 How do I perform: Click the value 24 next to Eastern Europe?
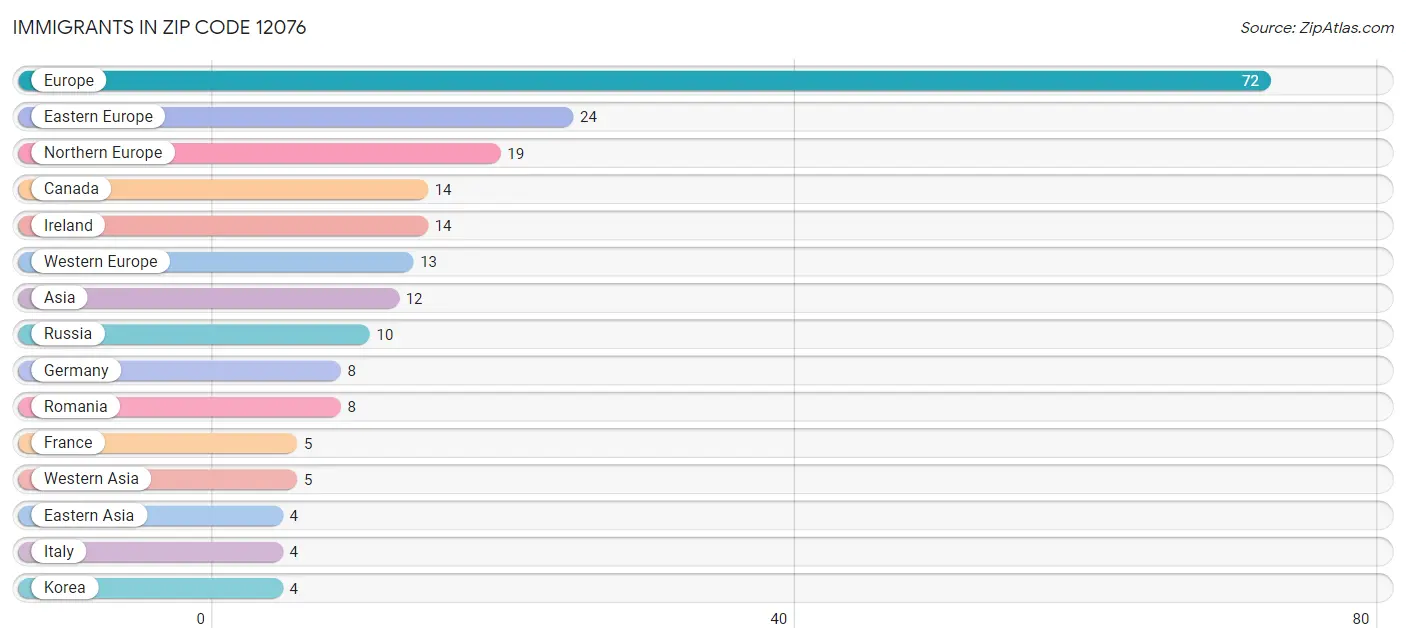coord(588,117)
